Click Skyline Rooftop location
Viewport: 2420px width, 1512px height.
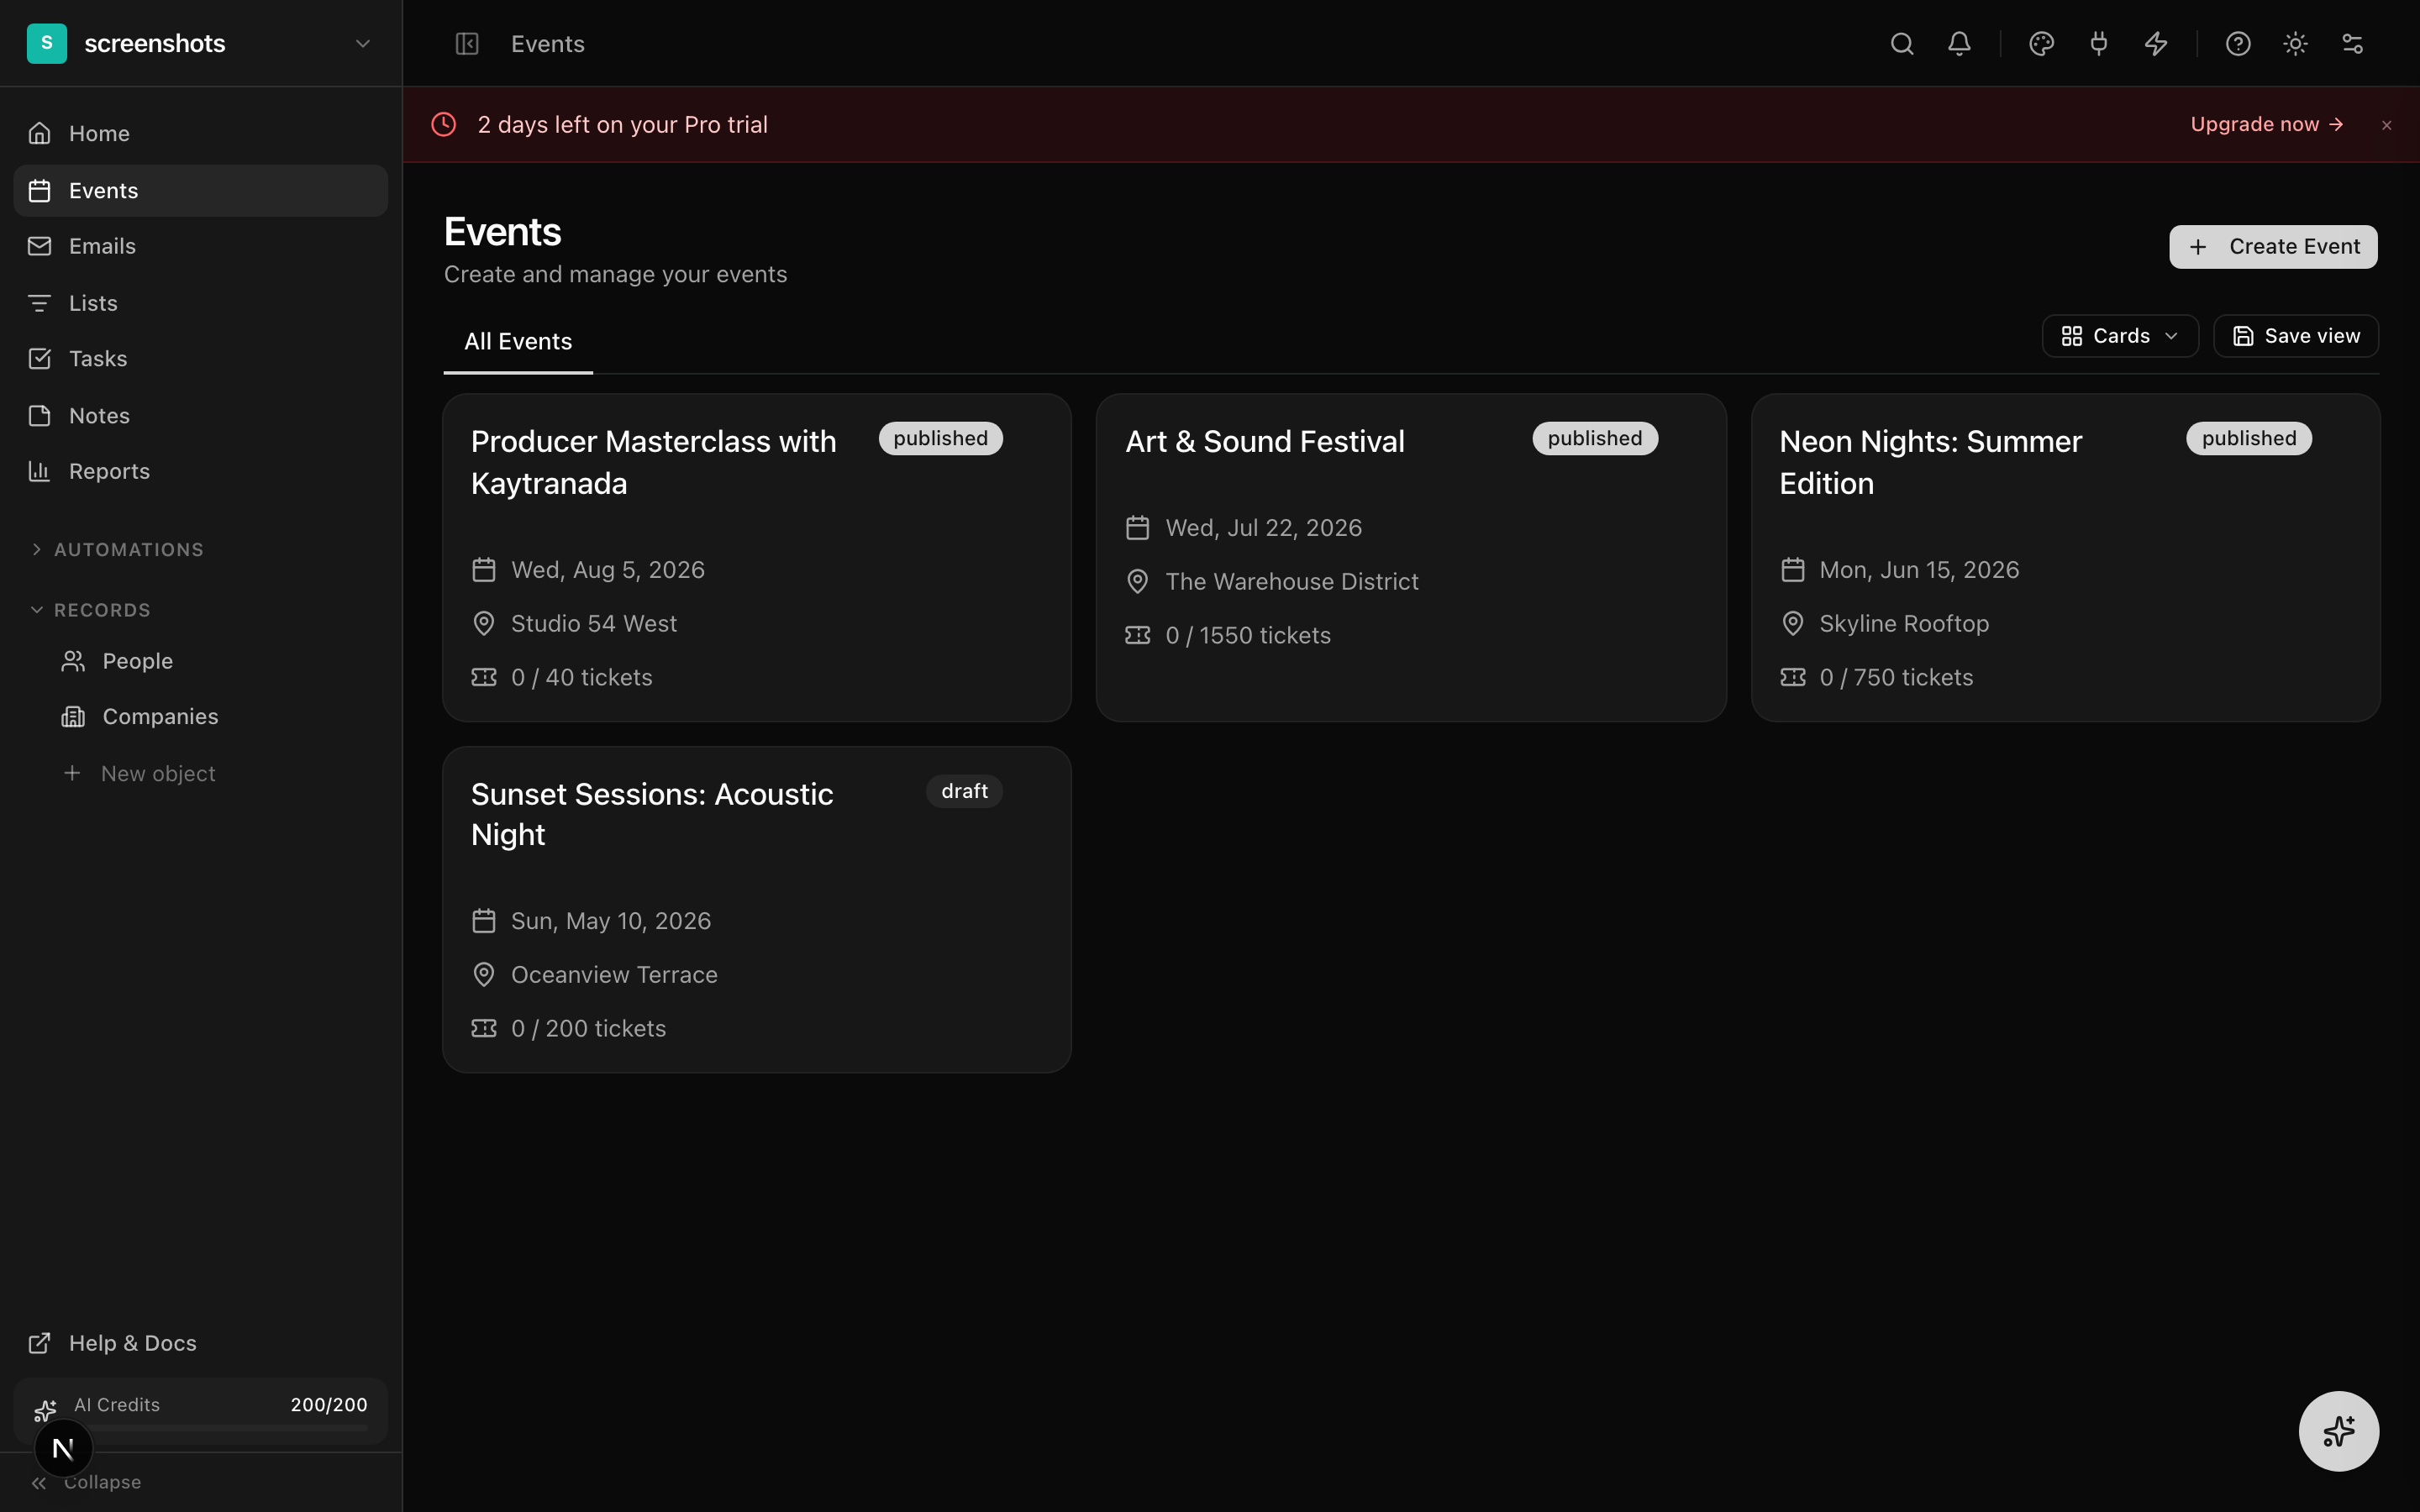[1904, 623]
